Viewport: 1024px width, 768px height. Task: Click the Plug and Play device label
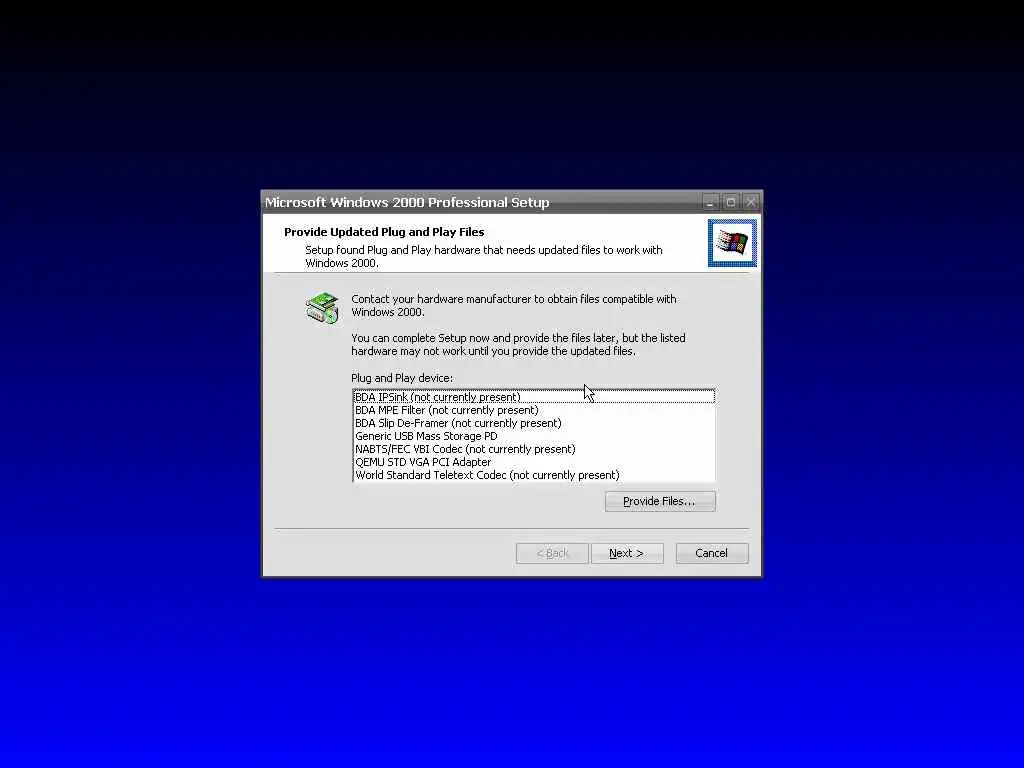point(402,378)
